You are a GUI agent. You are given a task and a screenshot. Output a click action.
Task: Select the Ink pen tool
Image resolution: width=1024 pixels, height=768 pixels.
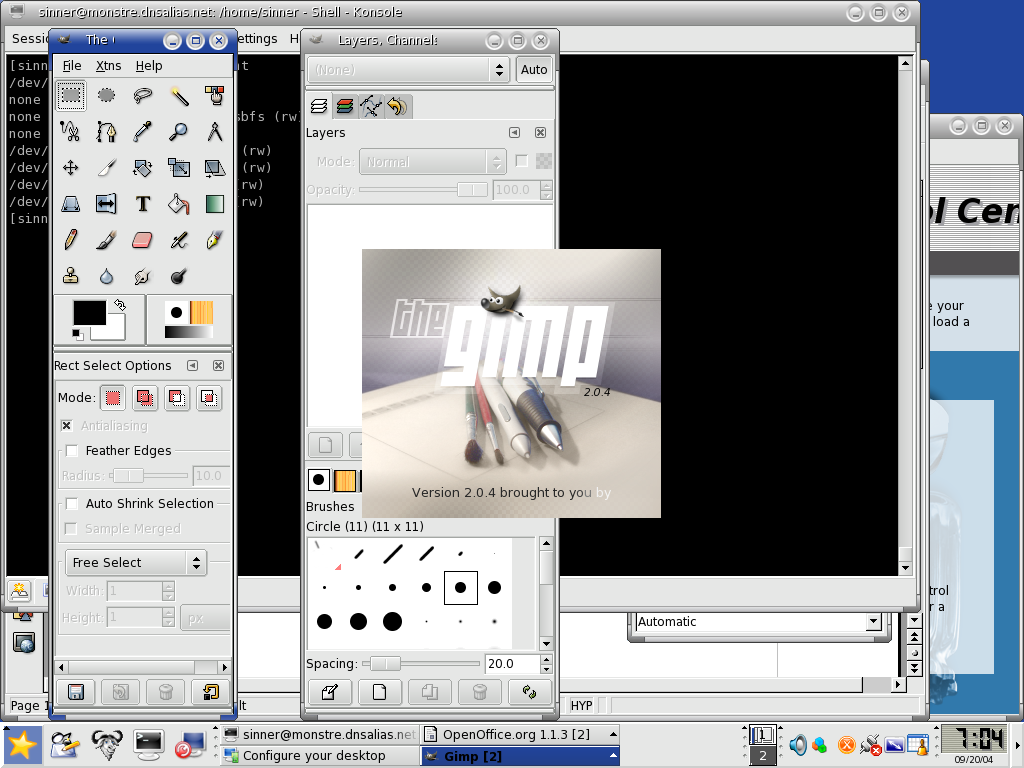click(x=214, y=240)
